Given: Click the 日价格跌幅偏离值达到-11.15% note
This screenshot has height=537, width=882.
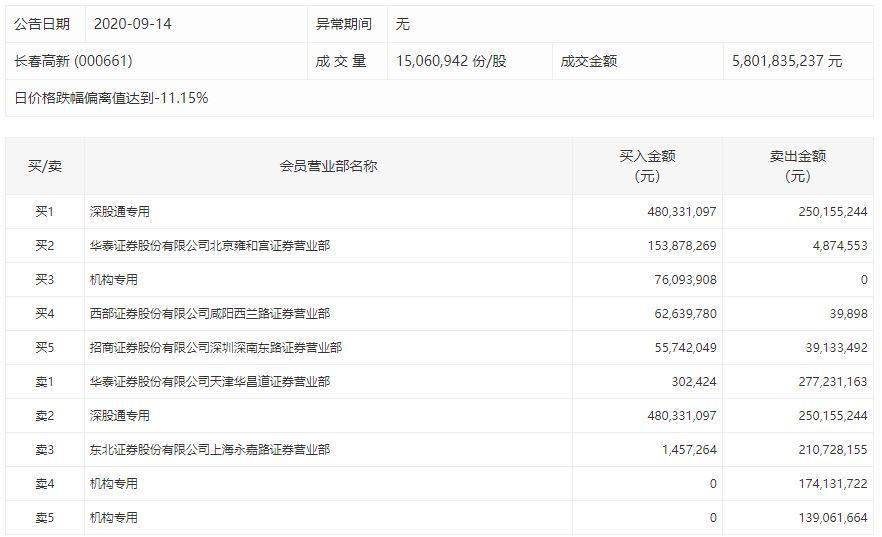Looking at the screenshot, I should tap(111, 98).
